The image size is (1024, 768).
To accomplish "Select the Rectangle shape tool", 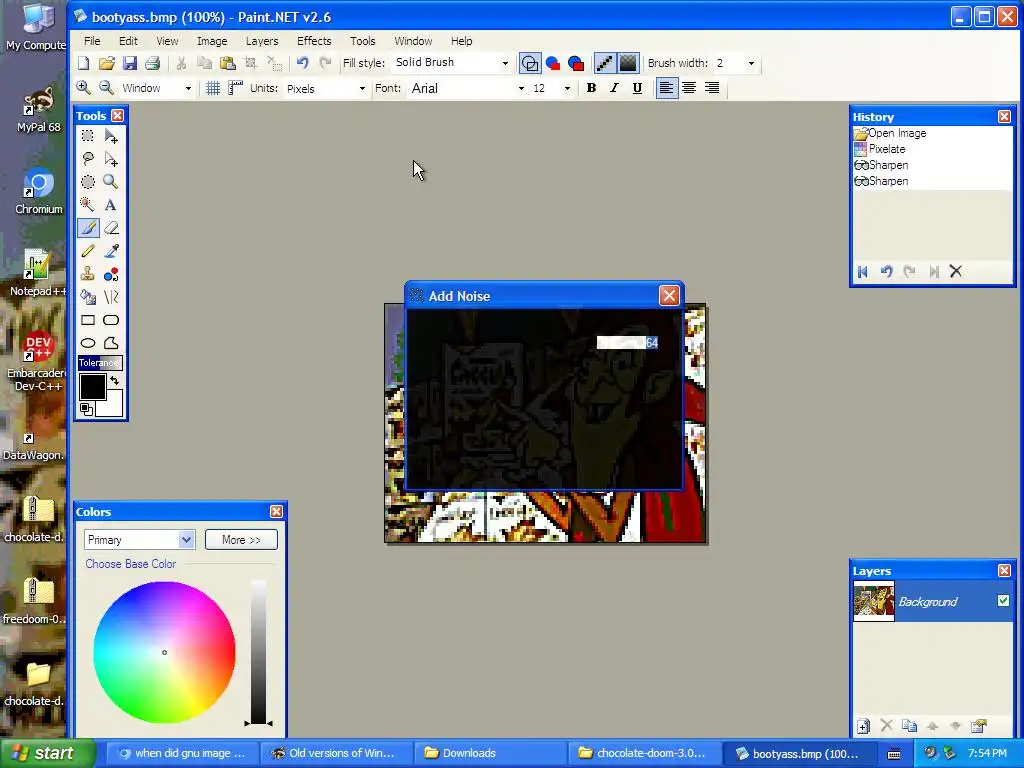I will 88,320.
